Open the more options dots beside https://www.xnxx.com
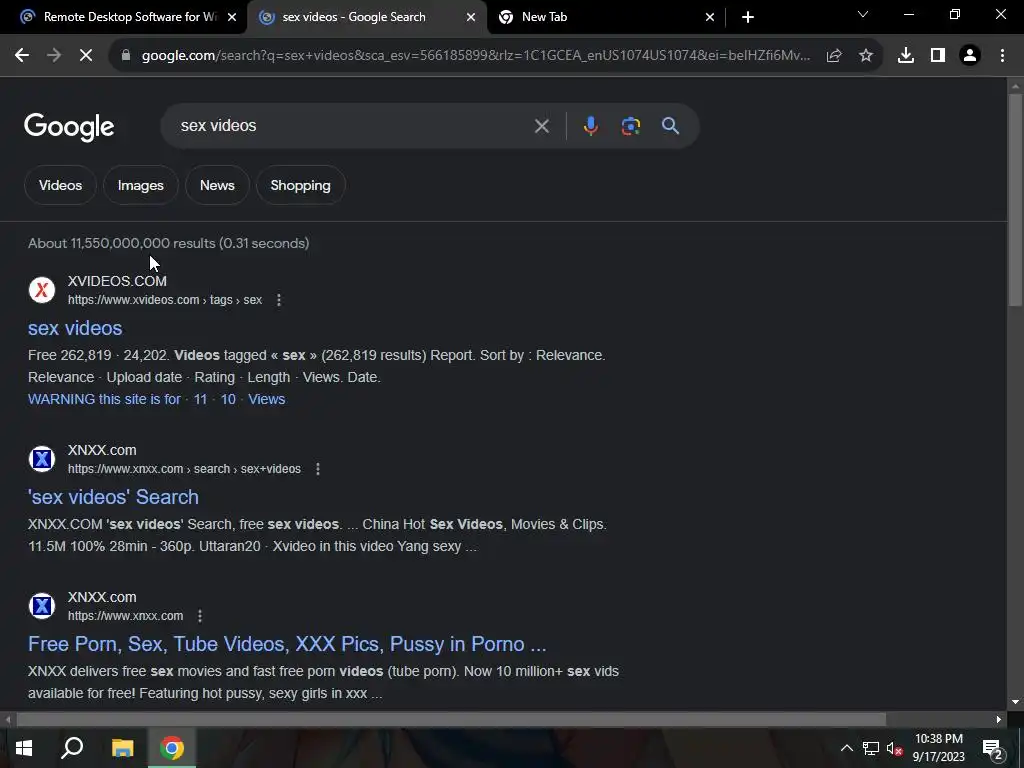The image size is (1024, 768). tap(200, 616)
